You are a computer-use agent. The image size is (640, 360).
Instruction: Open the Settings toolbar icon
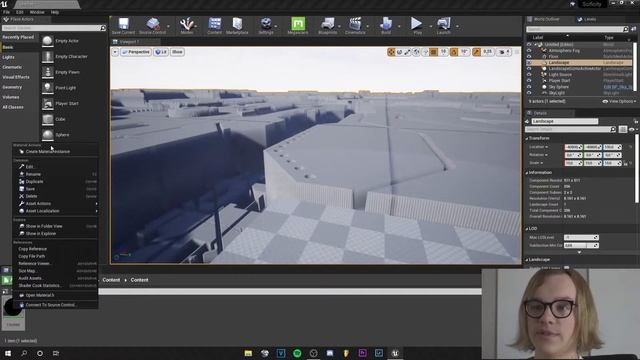point(266,24)
